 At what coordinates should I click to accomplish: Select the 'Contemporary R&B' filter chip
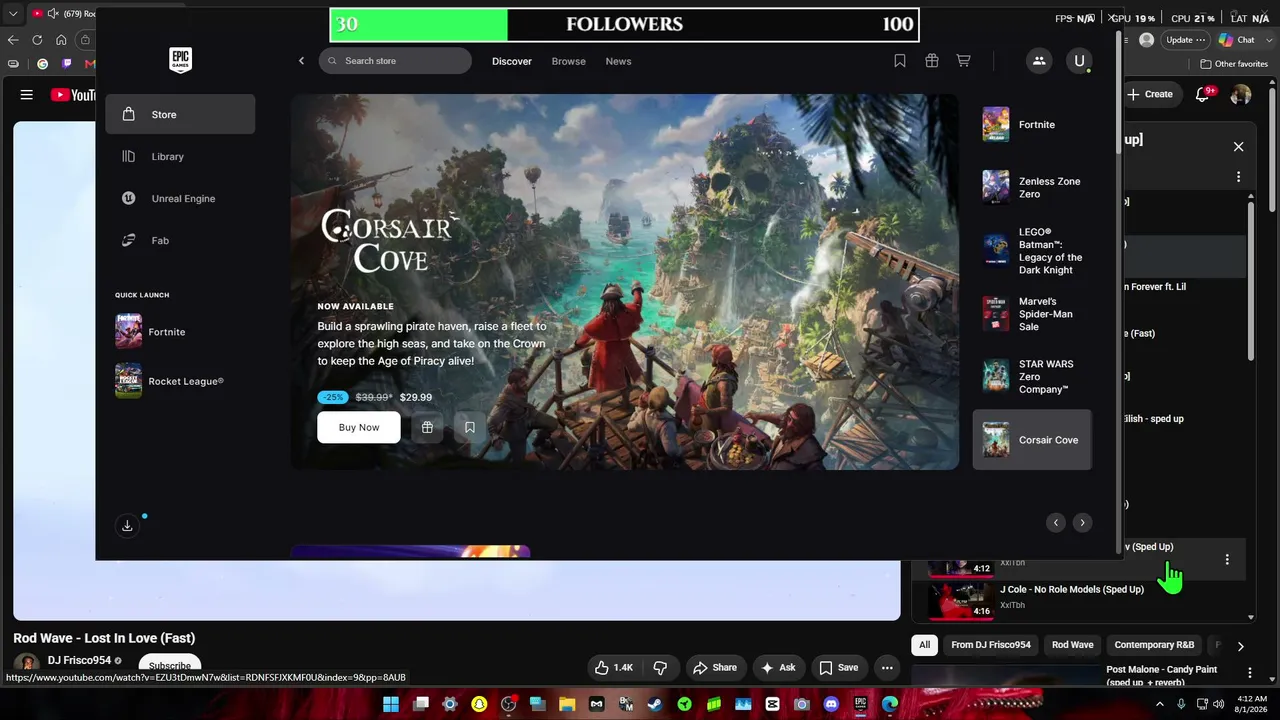(1154, 645)
